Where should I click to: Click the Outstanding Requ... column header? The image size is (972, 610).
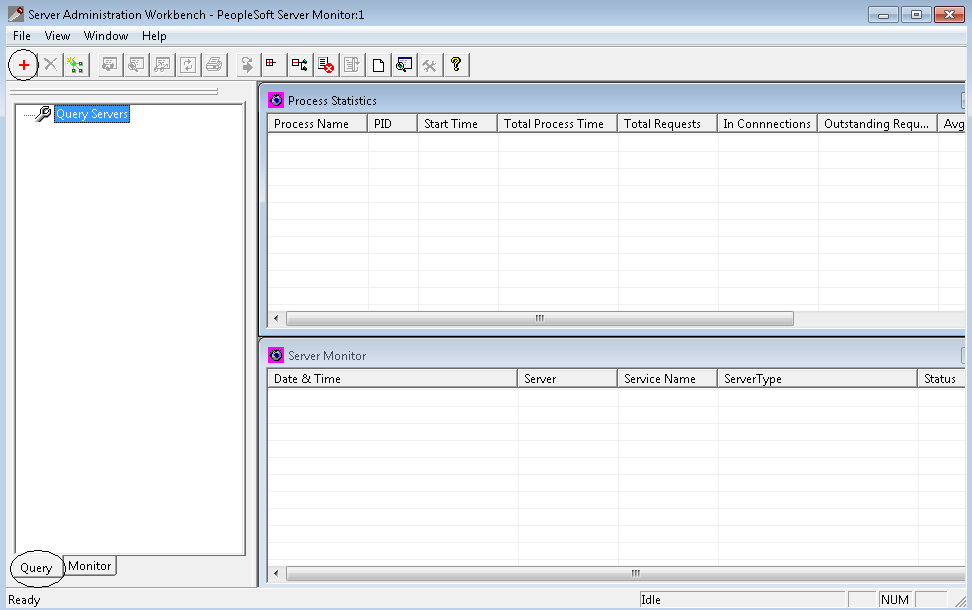click(x=878, y=124)
